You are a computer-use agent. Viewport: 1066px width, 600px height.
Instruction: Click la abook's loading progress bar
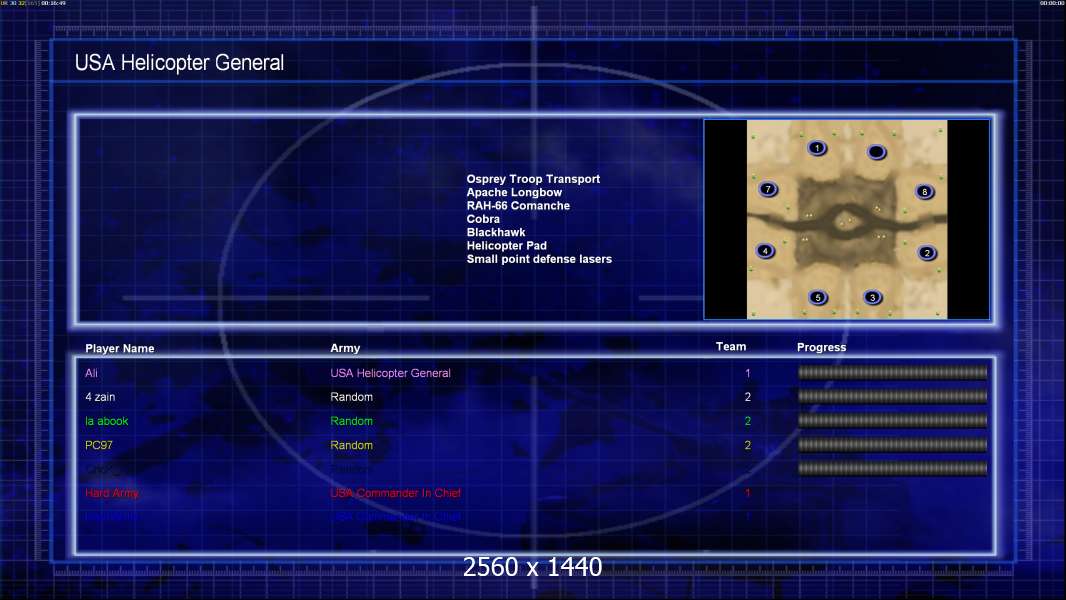tap(893, 420)
